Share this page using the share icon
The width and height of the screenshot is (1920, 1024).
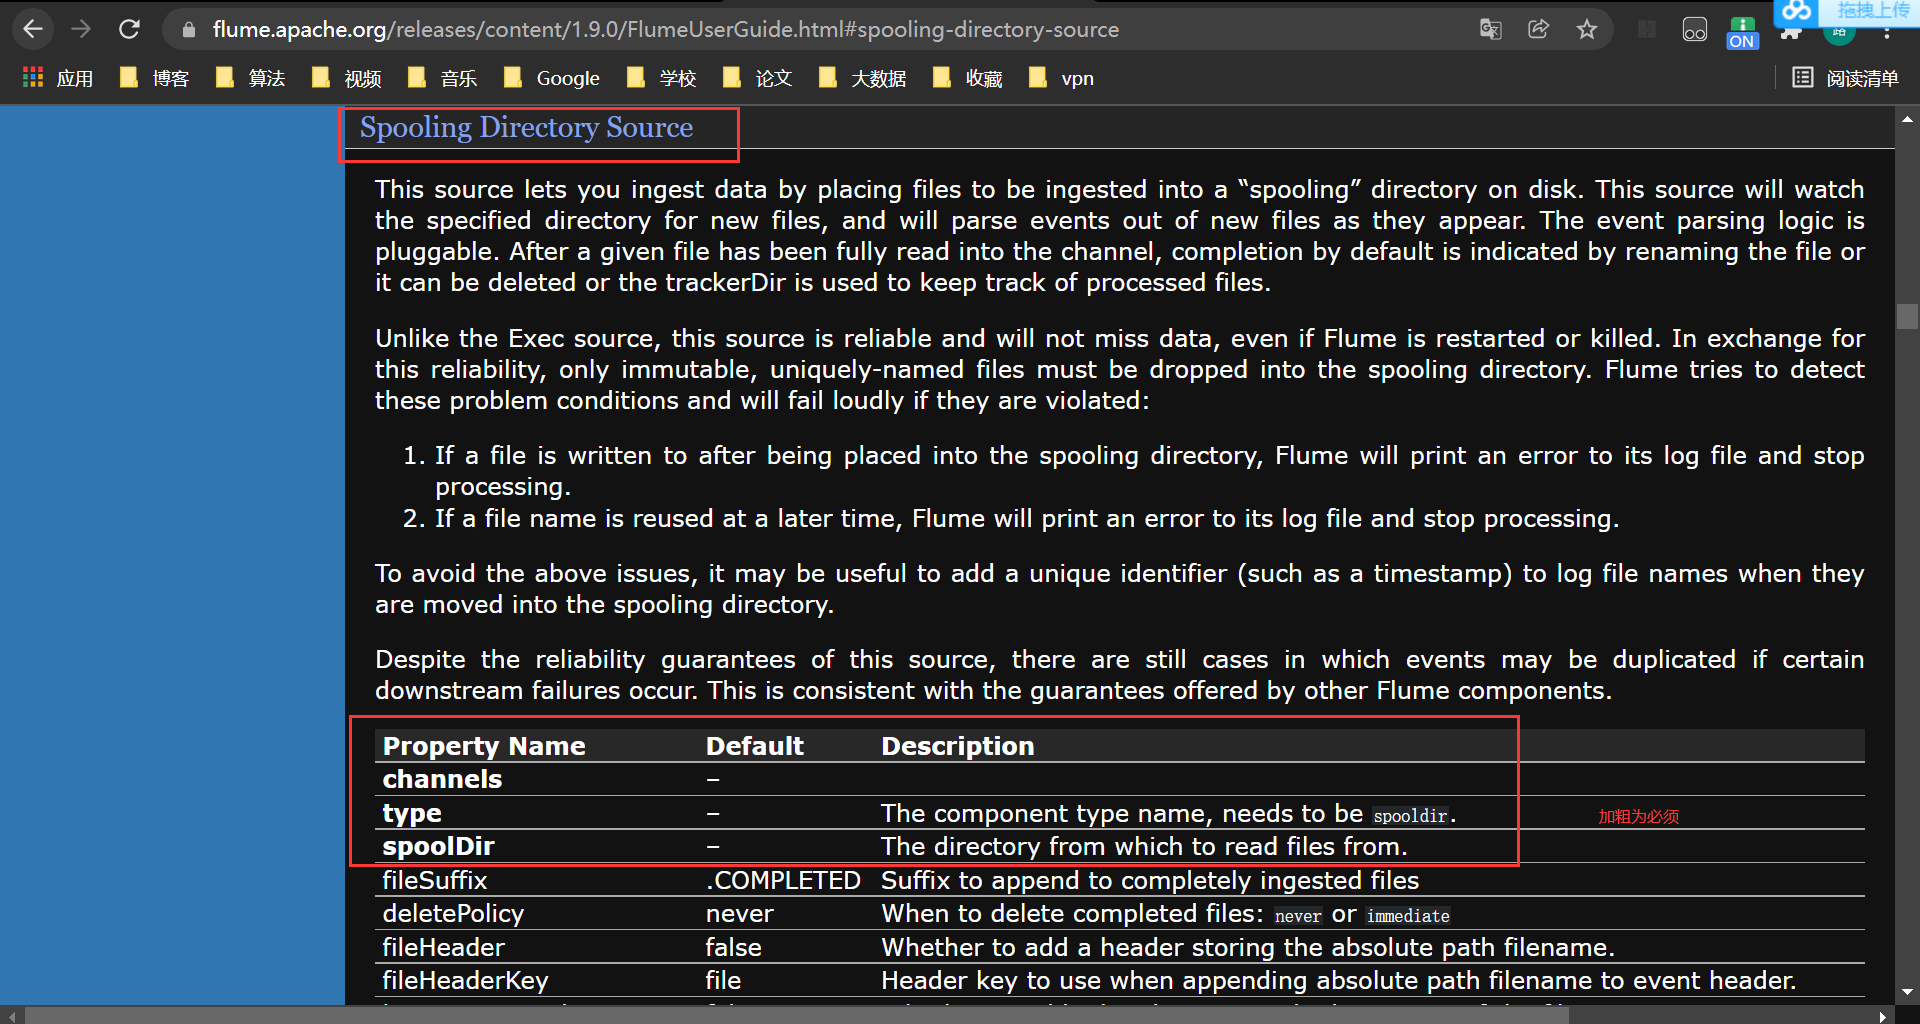point(1538,29)
